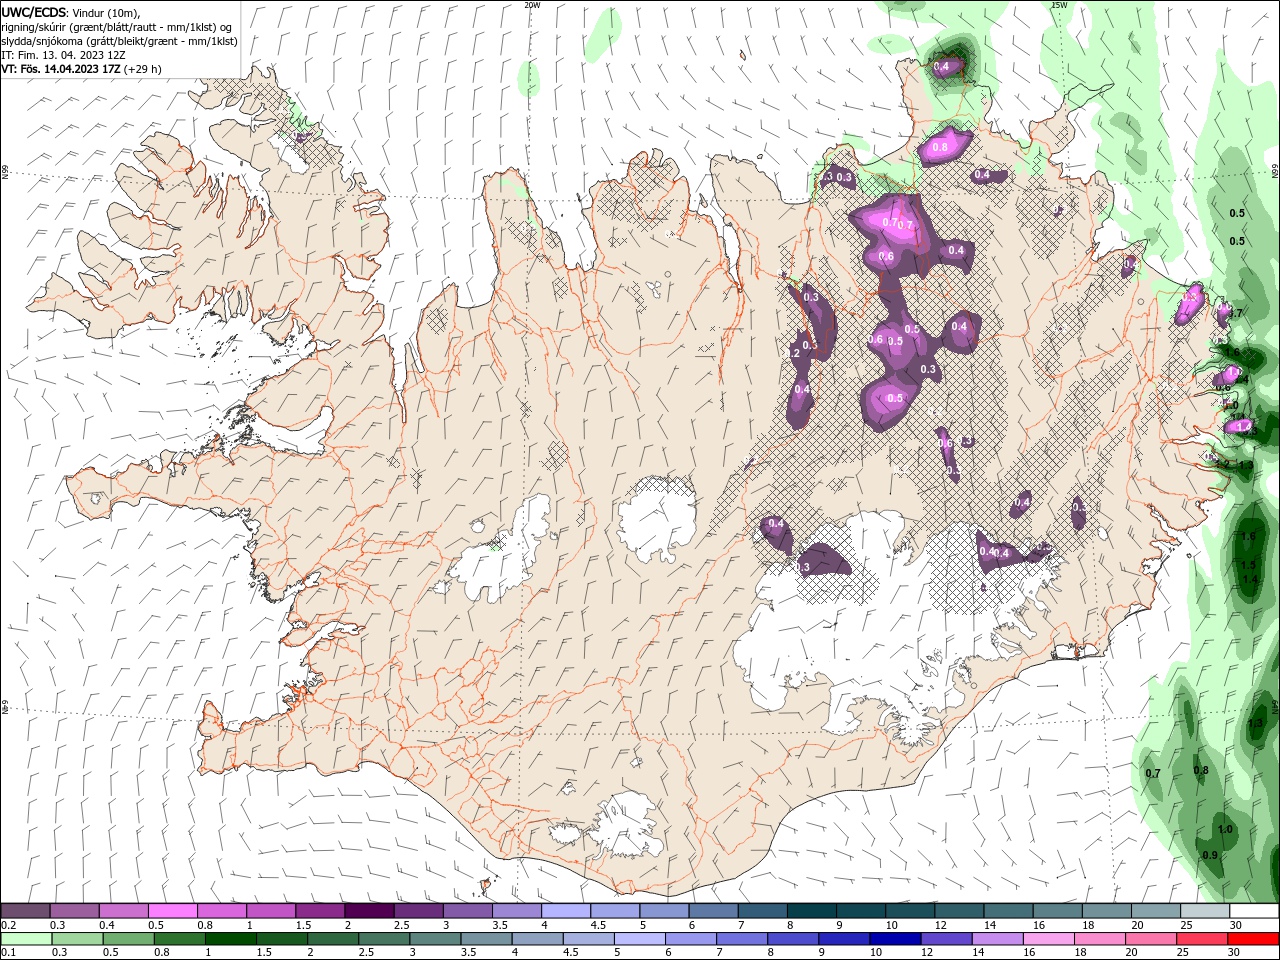The height and width of the screenshot is (960, 1280).
Task: Pick the deep blue 10 swatch in the lower legend
Action: coord(894,939)
